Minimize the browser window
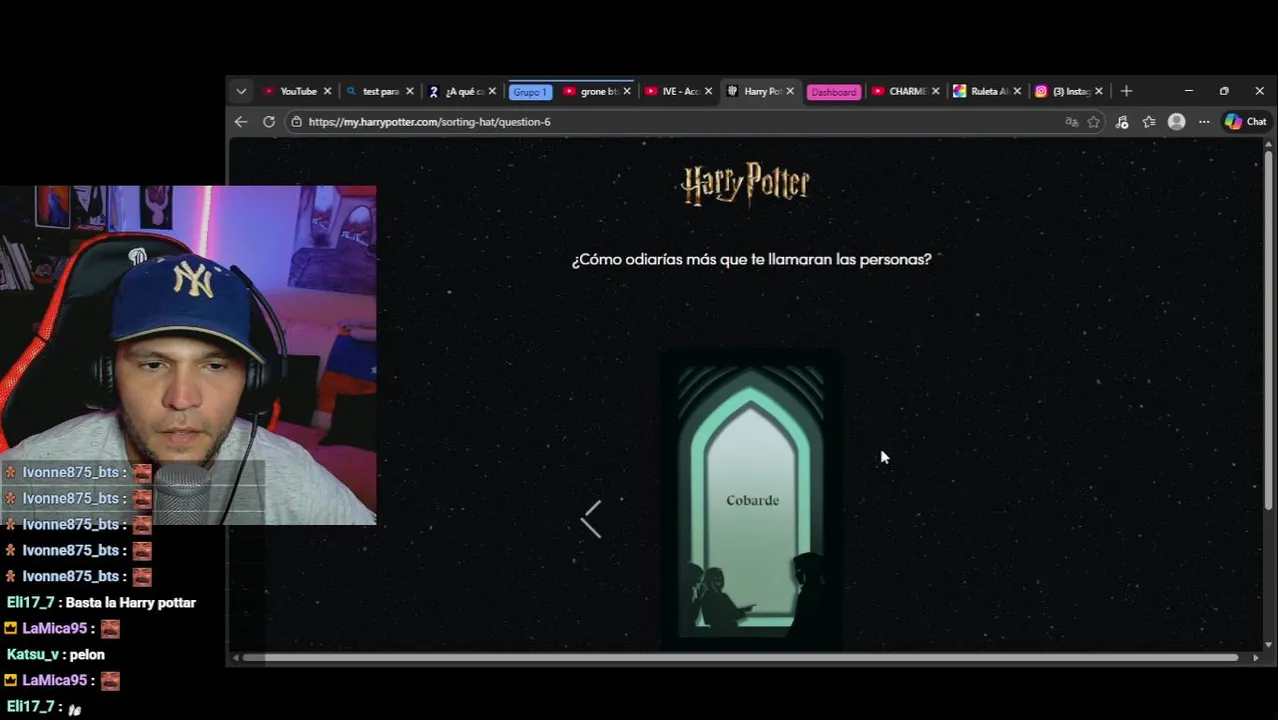This screenshot has width=1278, height=720. pyautogui.click(x=1189, y=91)
